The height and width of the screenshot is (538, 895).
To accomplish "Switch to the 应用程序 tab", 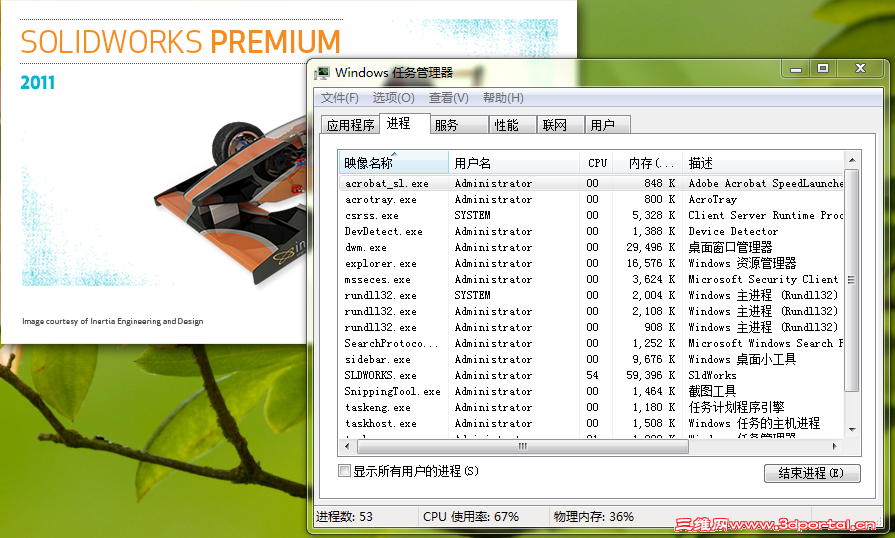I will 350,125.
